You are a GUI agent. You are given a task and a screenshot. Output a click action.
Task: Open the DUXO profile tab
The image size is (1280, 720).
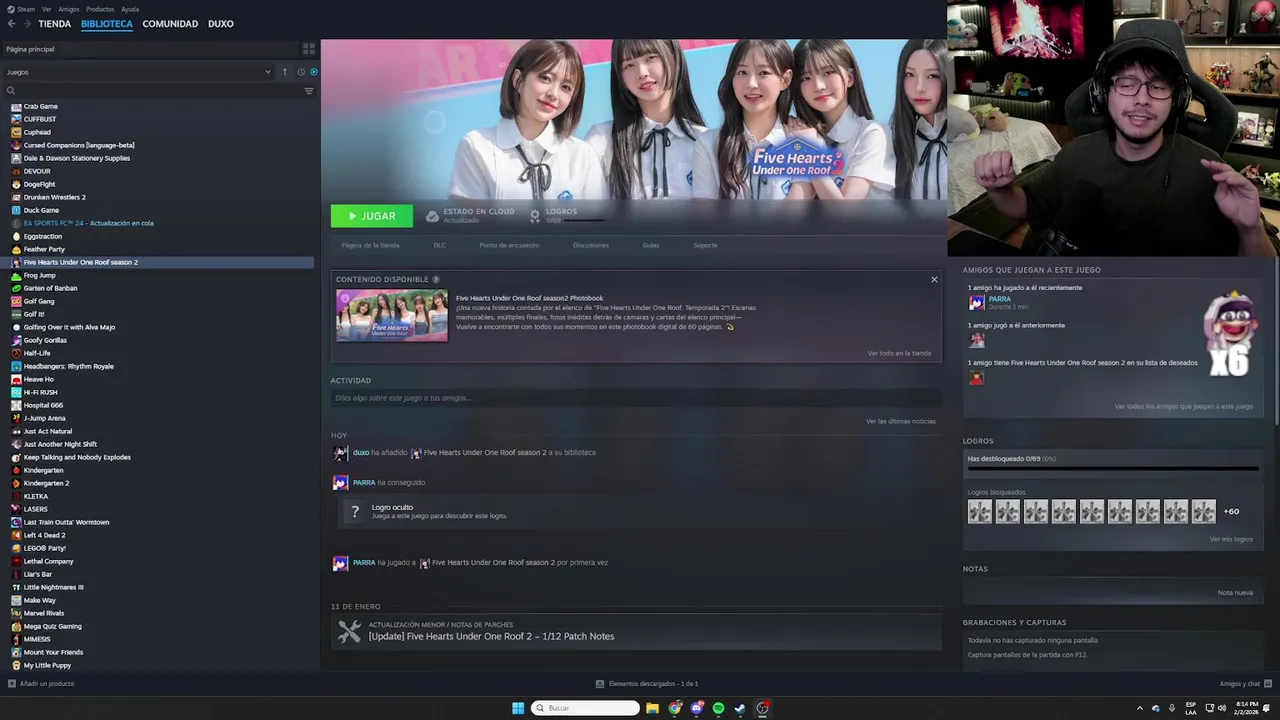[221, 24]
